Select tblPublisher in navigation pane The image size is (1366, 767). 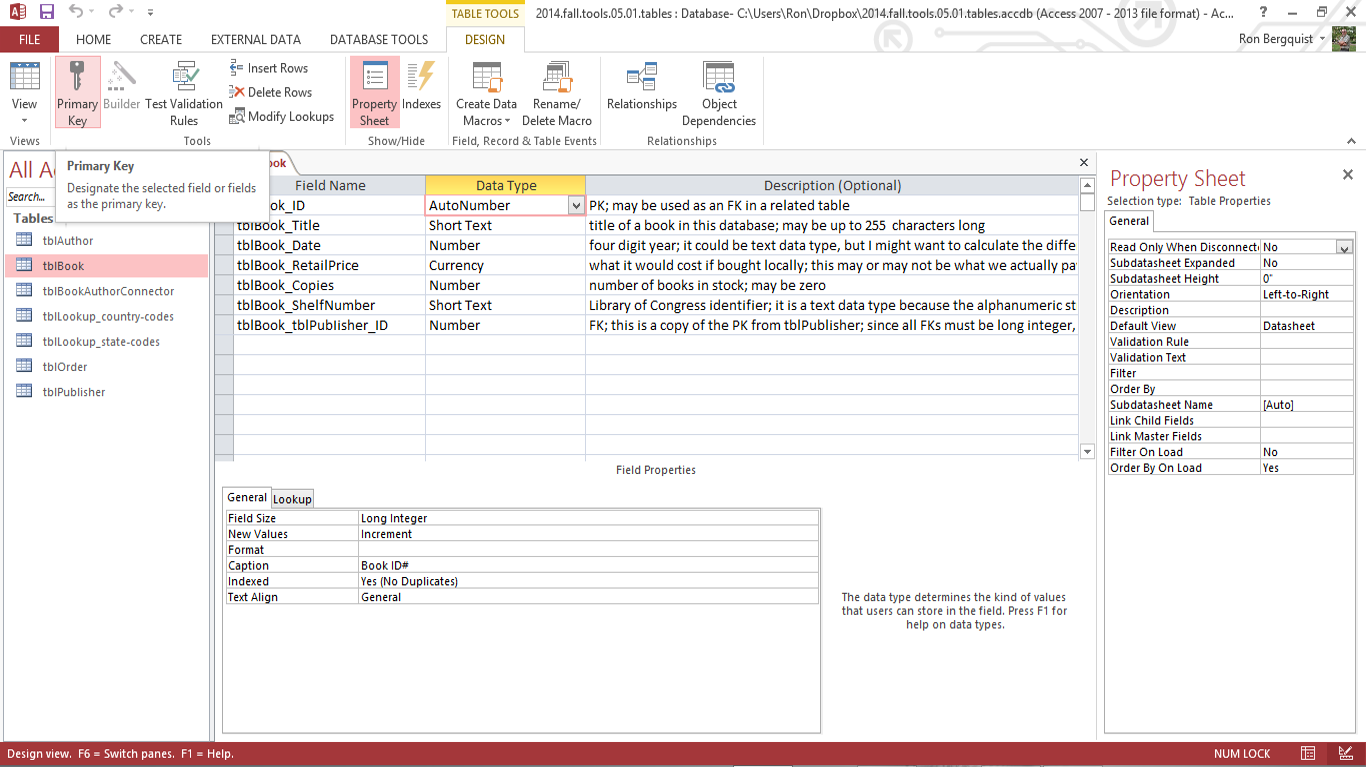click(x=74, y=392)
